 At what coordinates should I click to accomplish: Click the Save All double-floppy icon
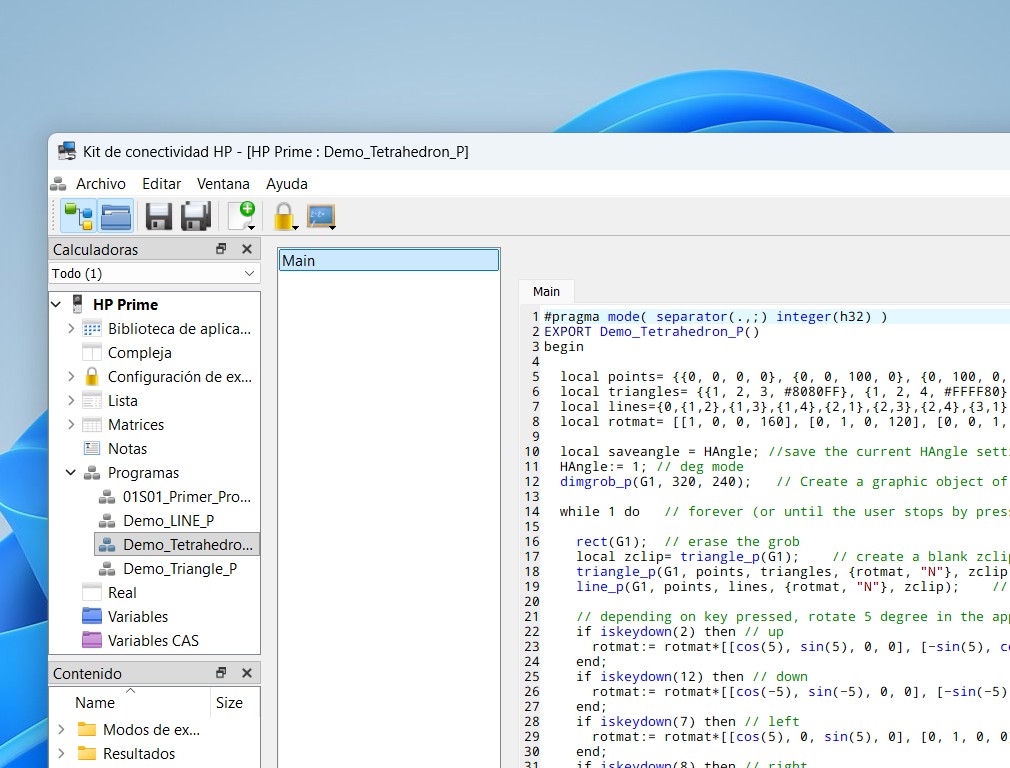click(195, 216)
